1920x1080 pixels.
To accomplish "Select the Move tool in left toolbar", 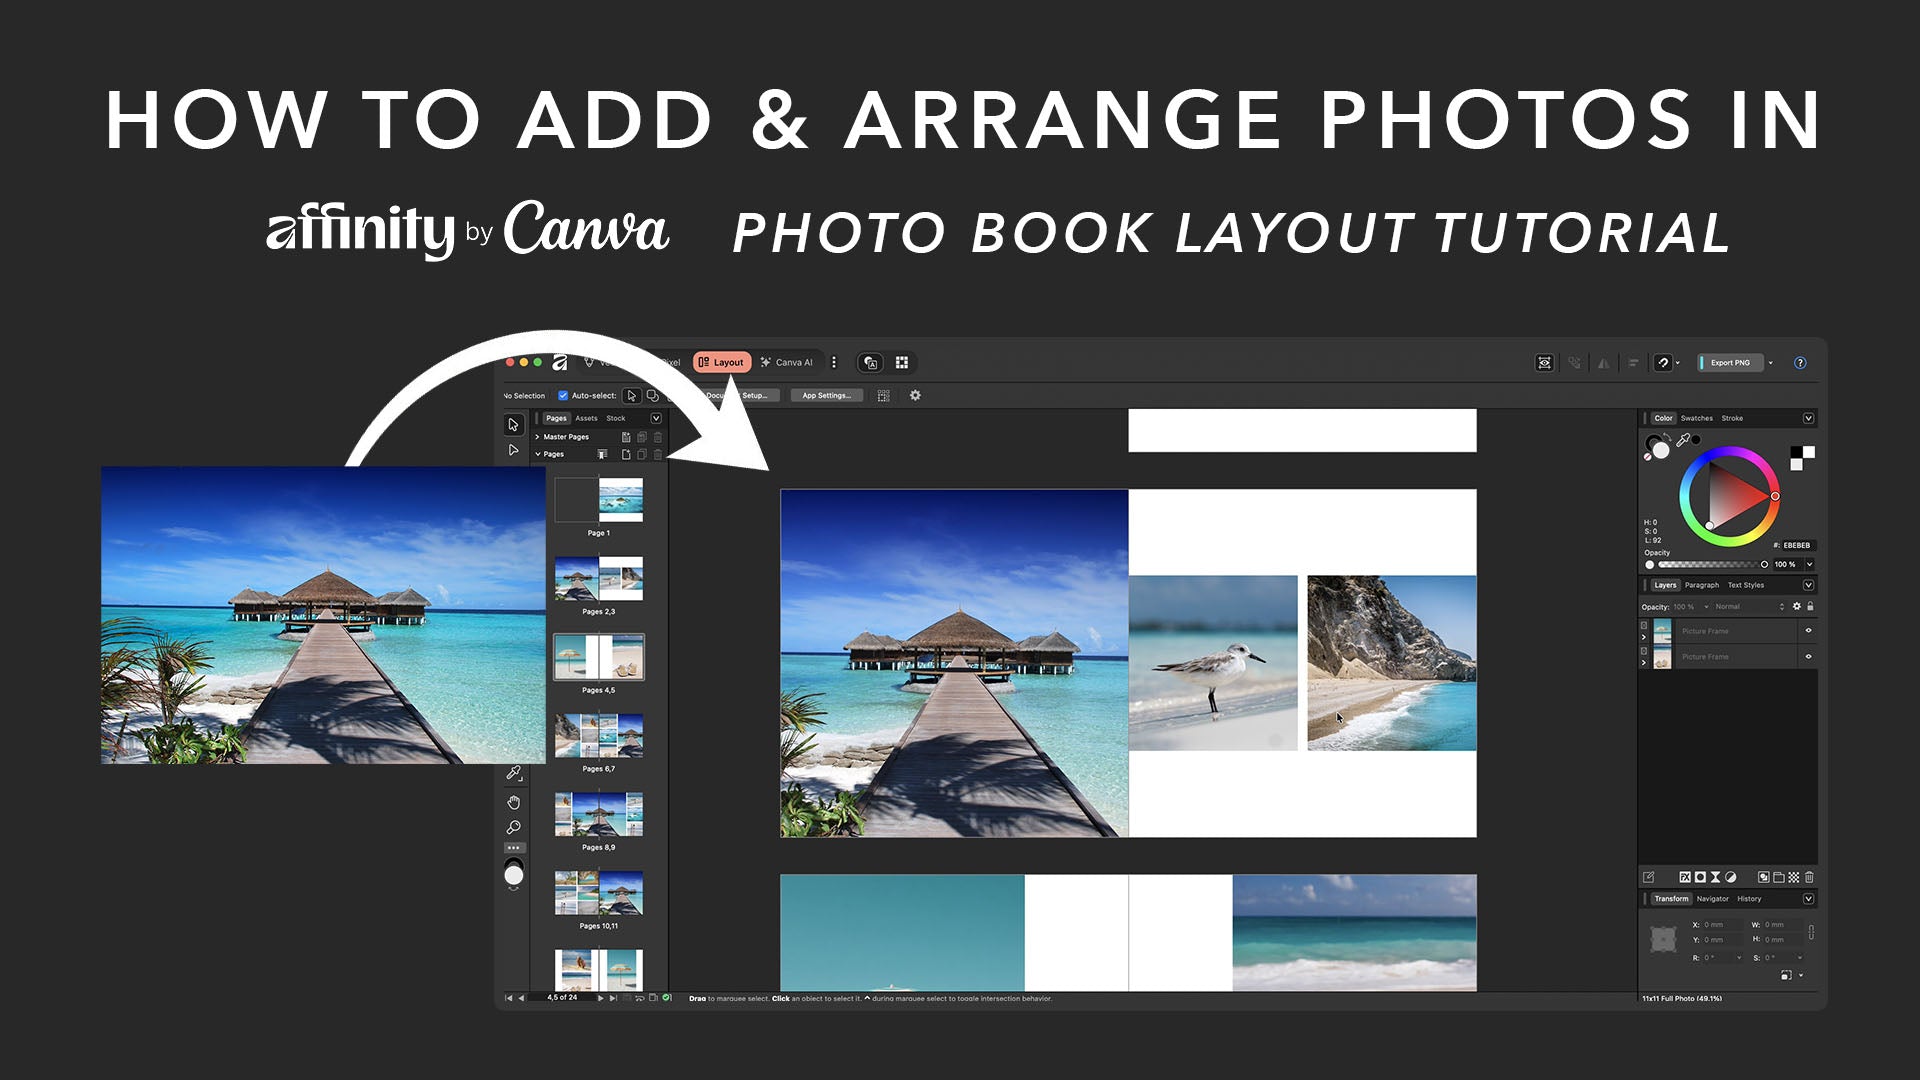I will click(x=513, y=425).
